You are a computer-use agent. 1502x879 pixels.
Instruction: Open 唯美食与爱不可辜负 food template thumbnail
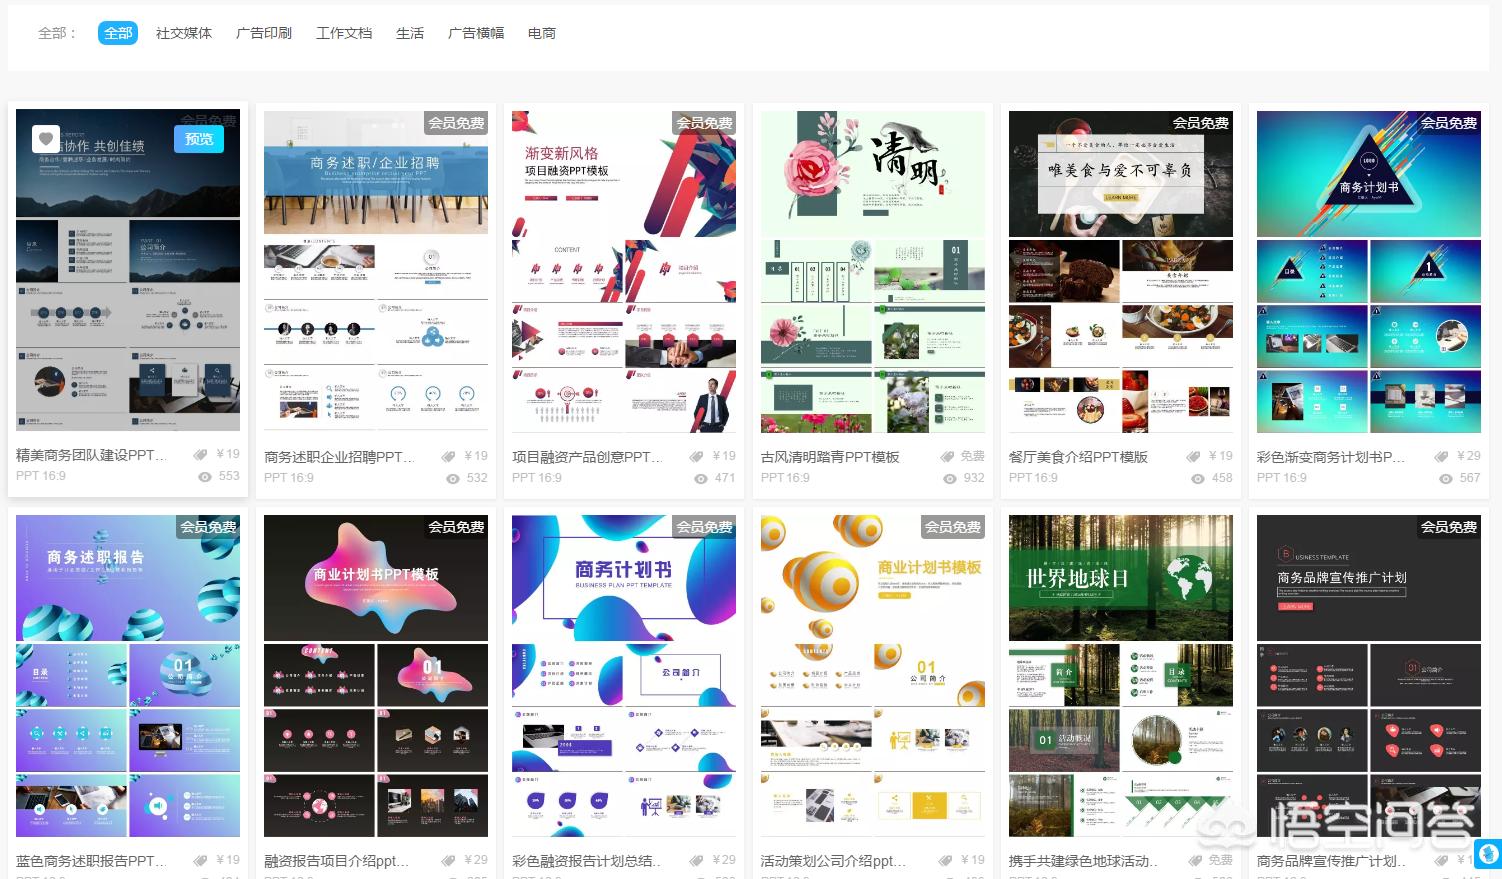click(x=1121, y=271)
